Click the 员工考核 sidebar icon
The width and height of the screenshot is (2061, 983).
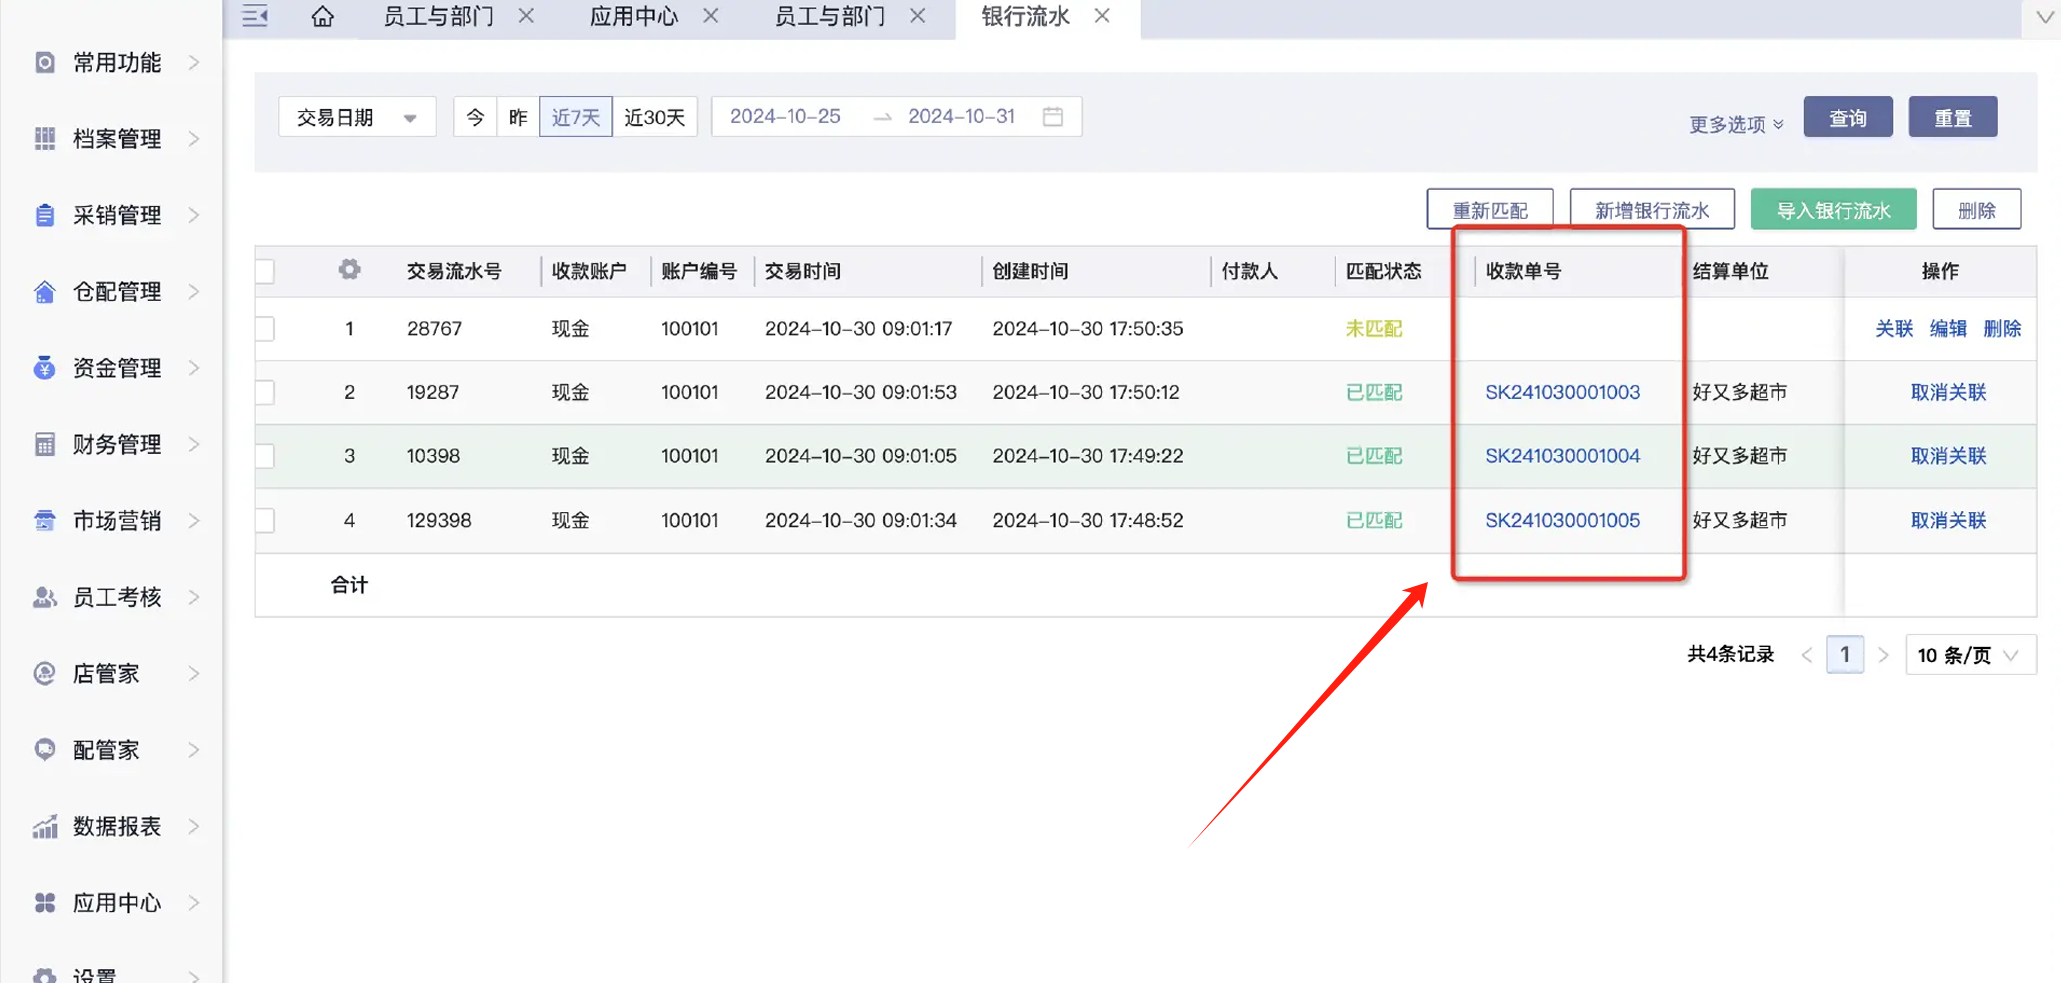click(45, 597)
